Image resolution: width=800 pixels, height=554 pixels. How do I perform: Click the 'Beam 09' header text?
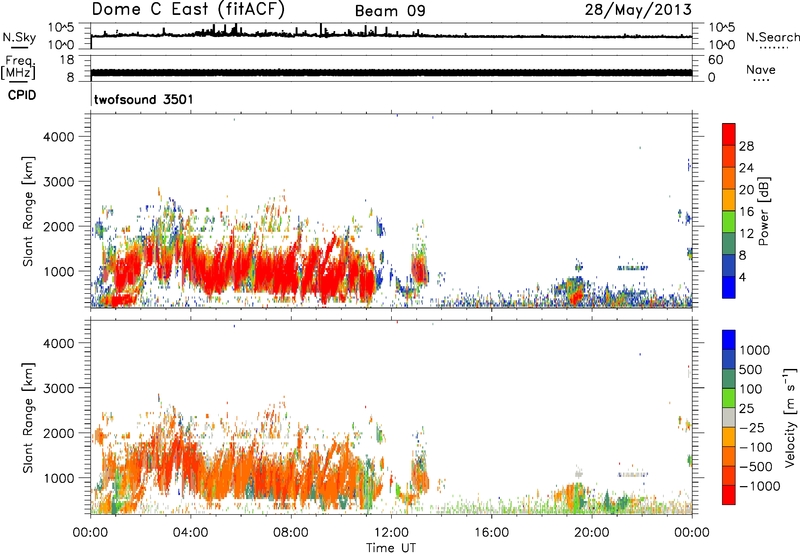point(390,11)
